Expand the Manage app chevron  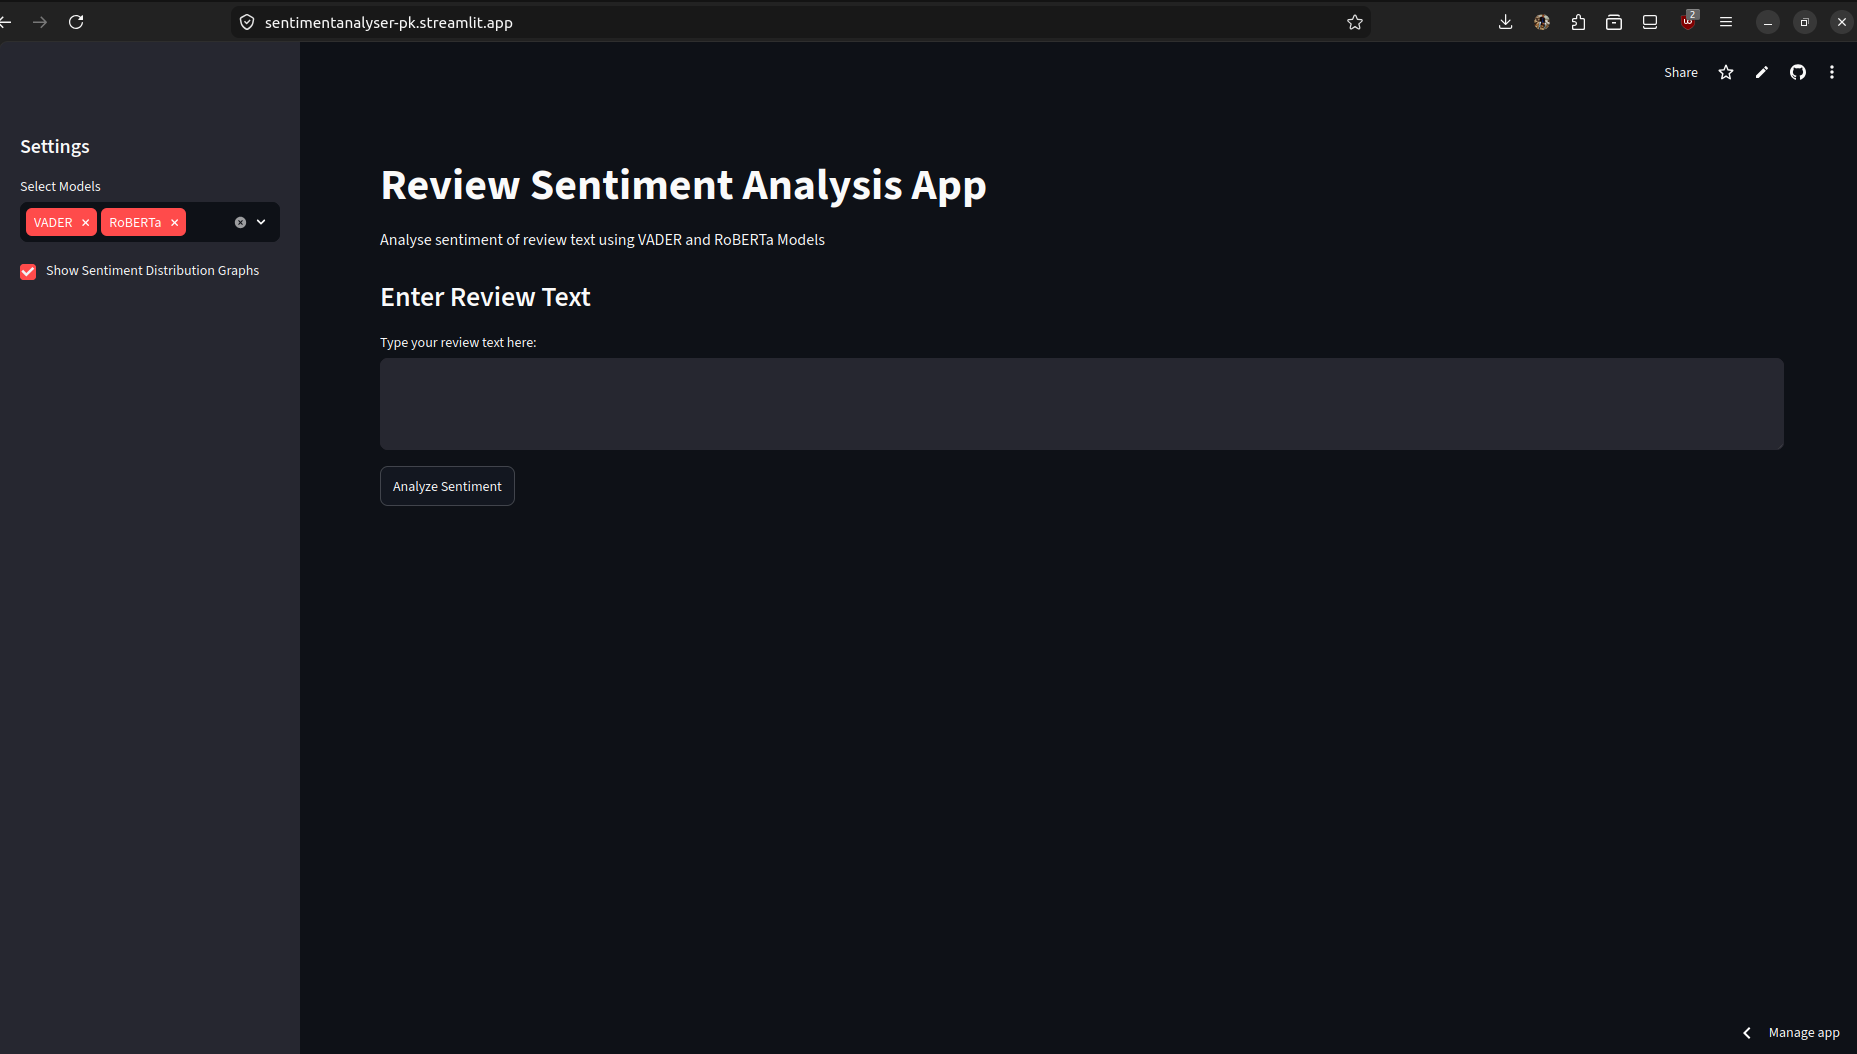[1746, 1033]
